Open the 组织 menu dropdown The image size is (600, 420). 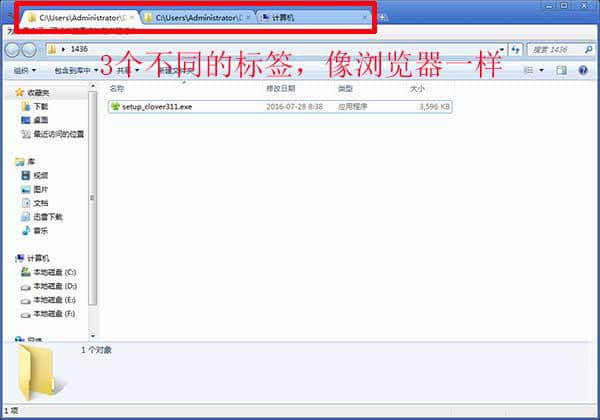(x=25, y=70)
